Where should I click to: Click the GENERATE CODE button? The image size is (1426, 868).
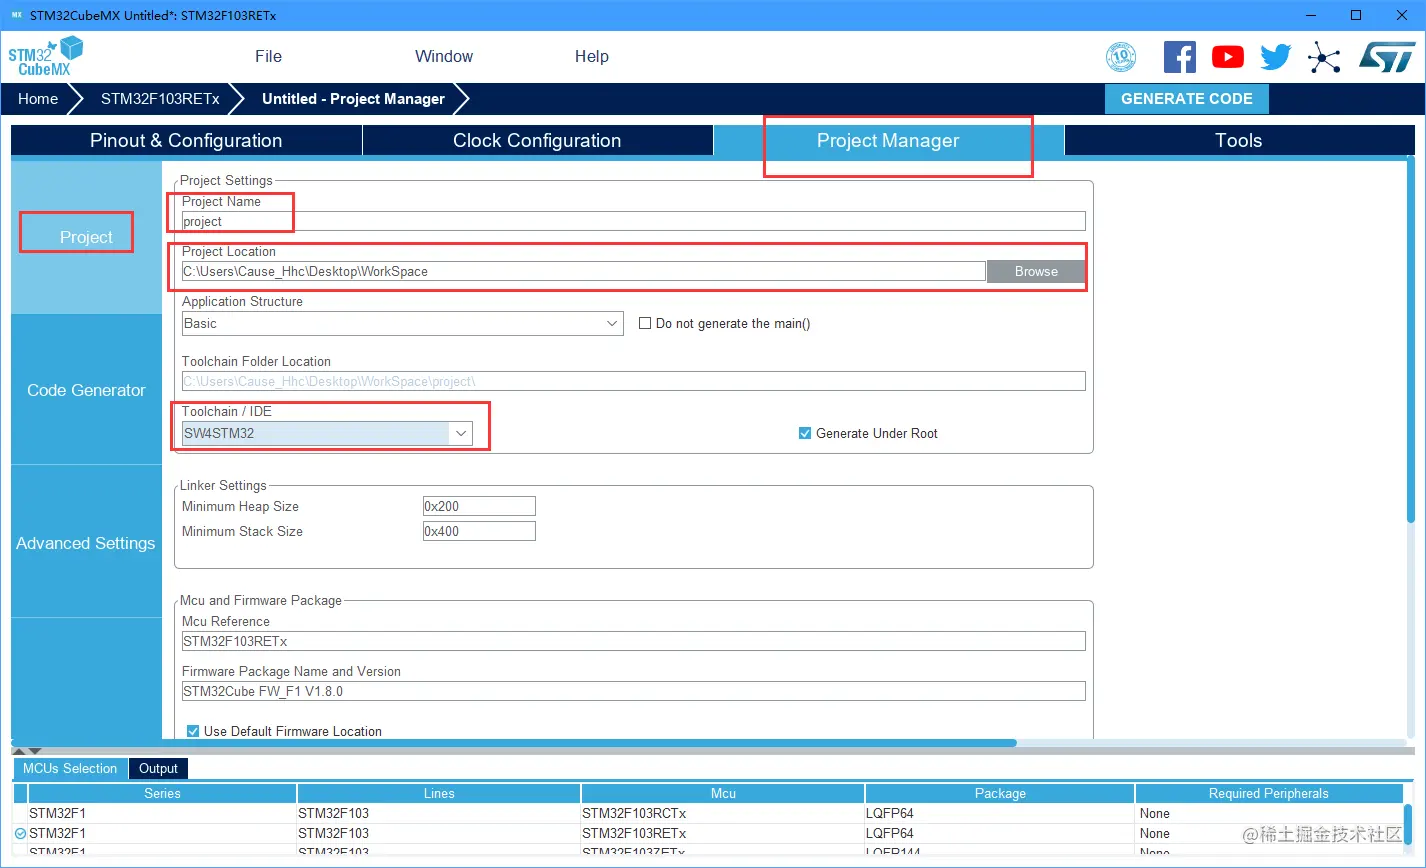tap(1187, 99)
